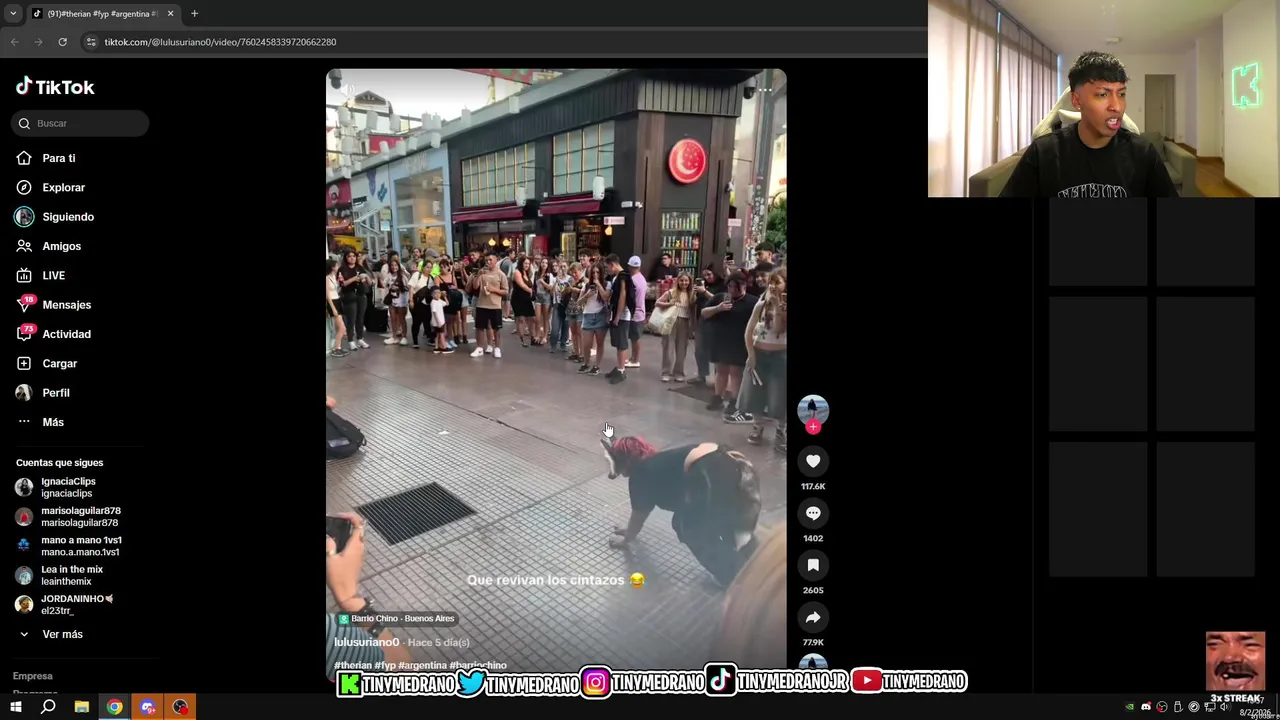Toggle video sound with speaker icon

point(347,90)
